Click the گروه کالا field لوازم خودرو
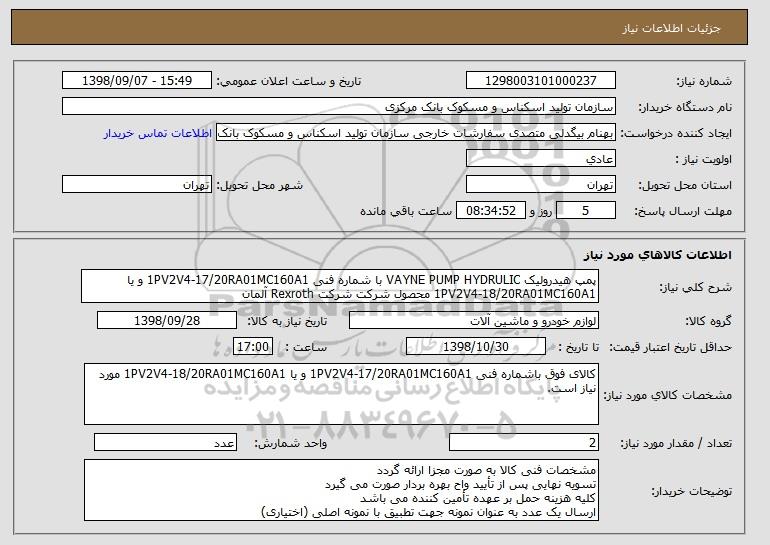770x545 pixels. pyautogui.click(x=474, y=321)
